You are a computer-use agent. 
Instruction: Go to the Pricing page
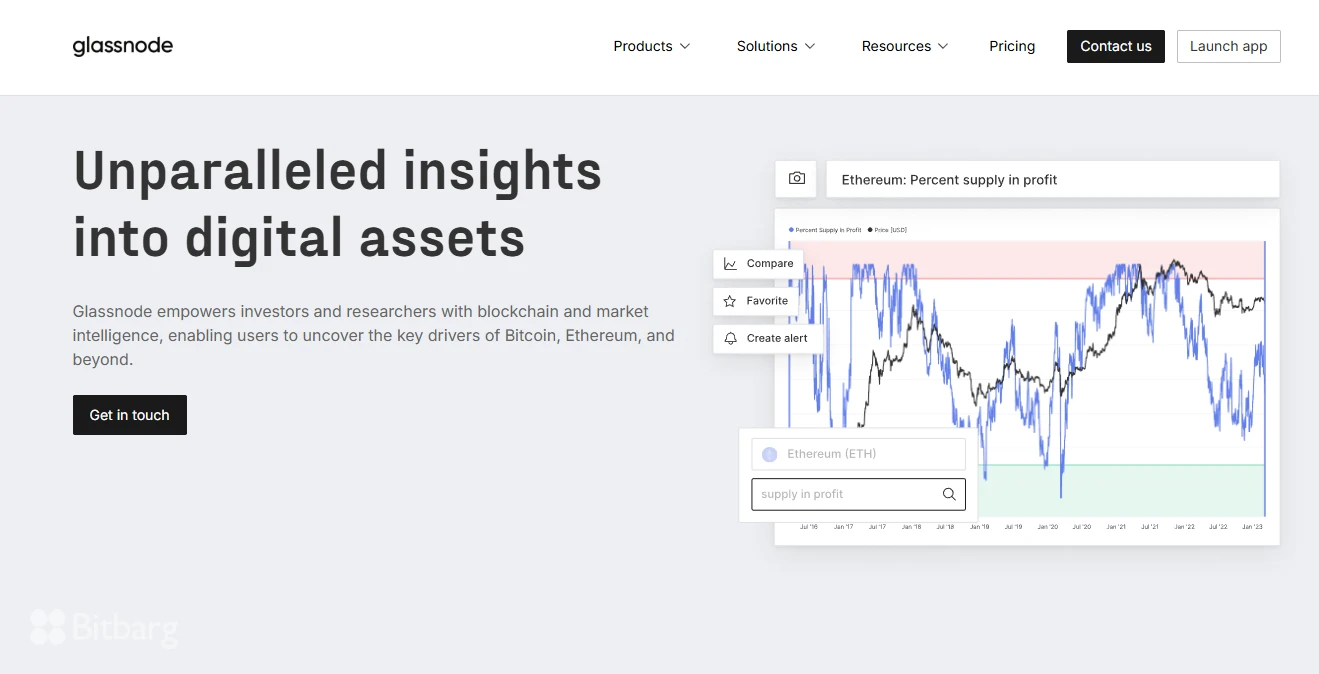1012,46
